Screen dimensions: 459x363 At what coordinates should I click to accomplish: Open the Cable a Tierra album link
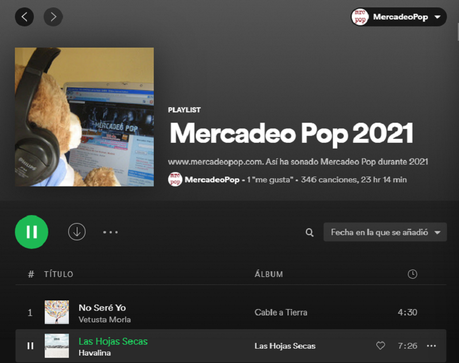coord(281,312)
